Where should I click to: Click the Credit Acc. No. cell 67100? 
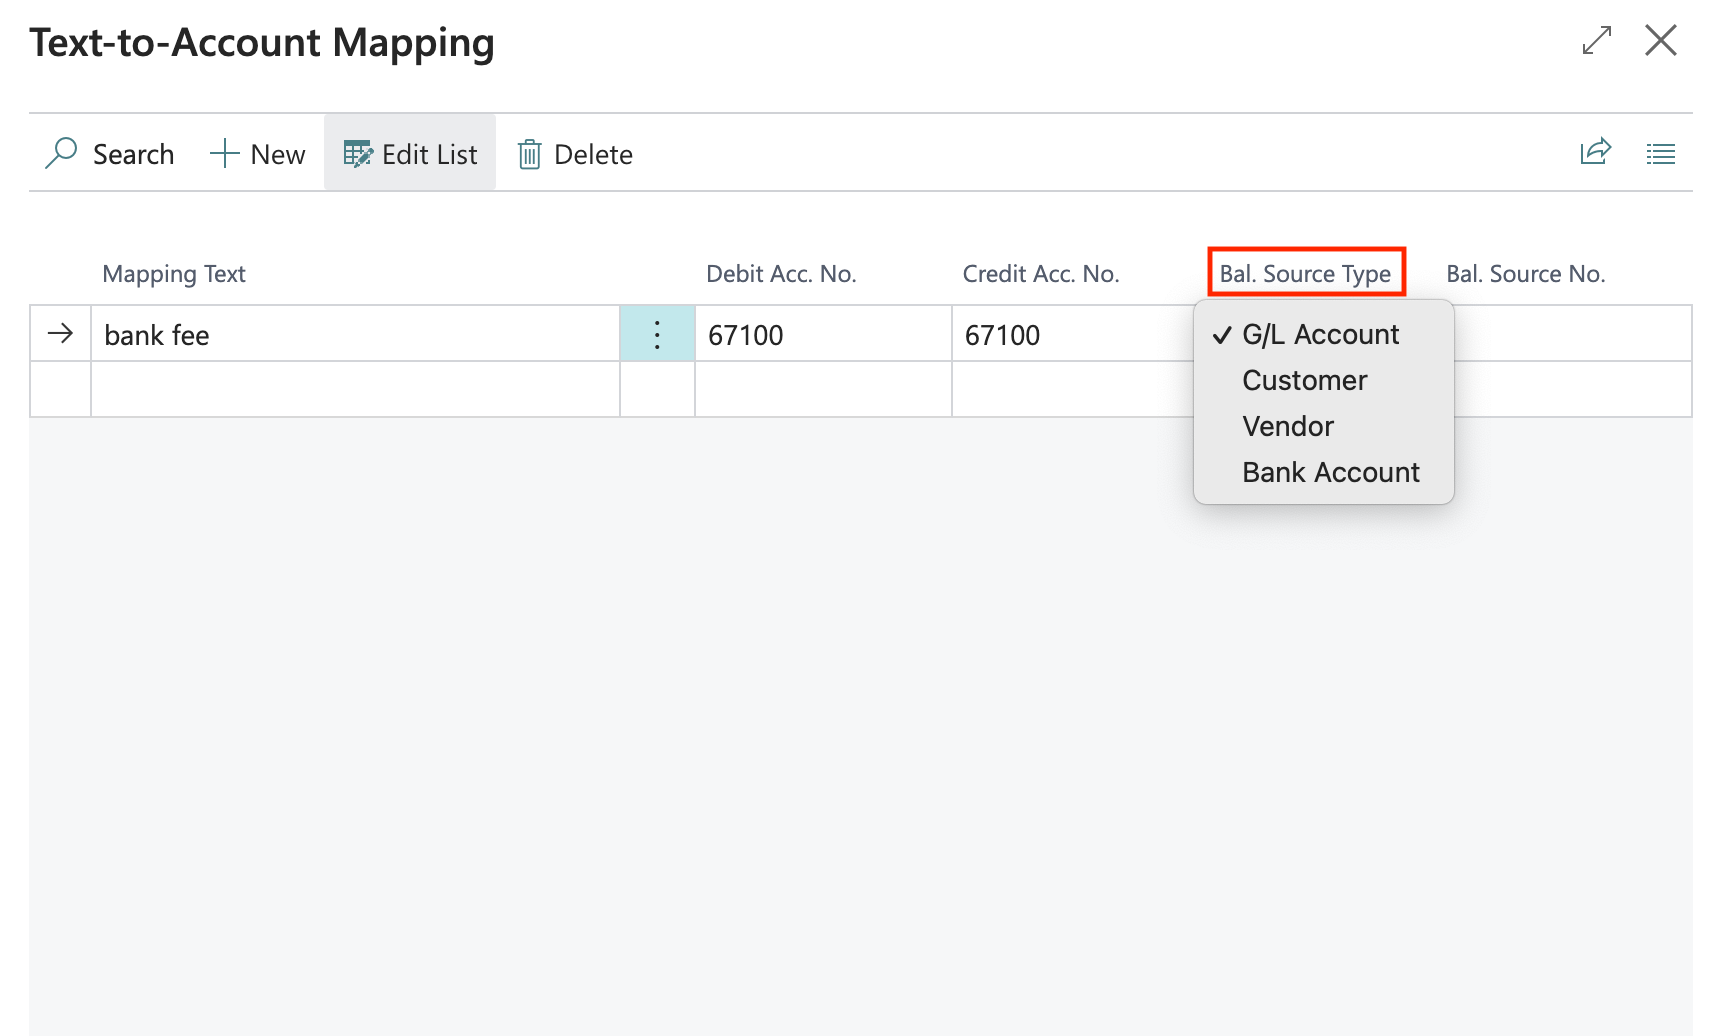coord(1073,334)
